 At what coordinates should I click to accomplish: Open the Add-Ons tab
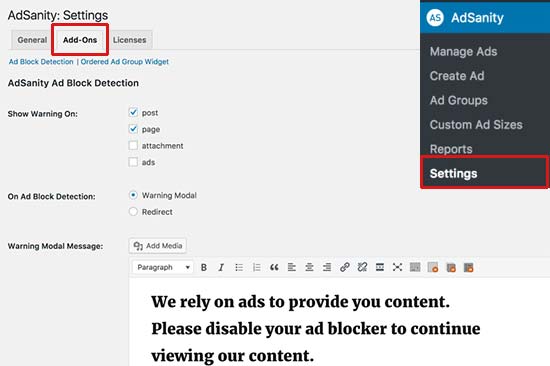click(80, 40)
